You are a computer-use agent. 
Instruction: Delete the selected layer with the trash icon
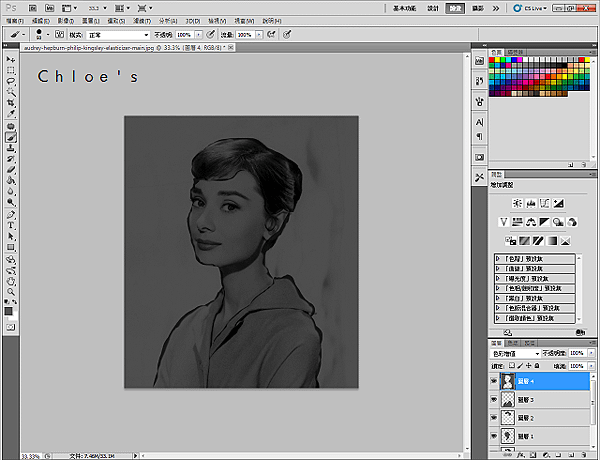[584, 455]
